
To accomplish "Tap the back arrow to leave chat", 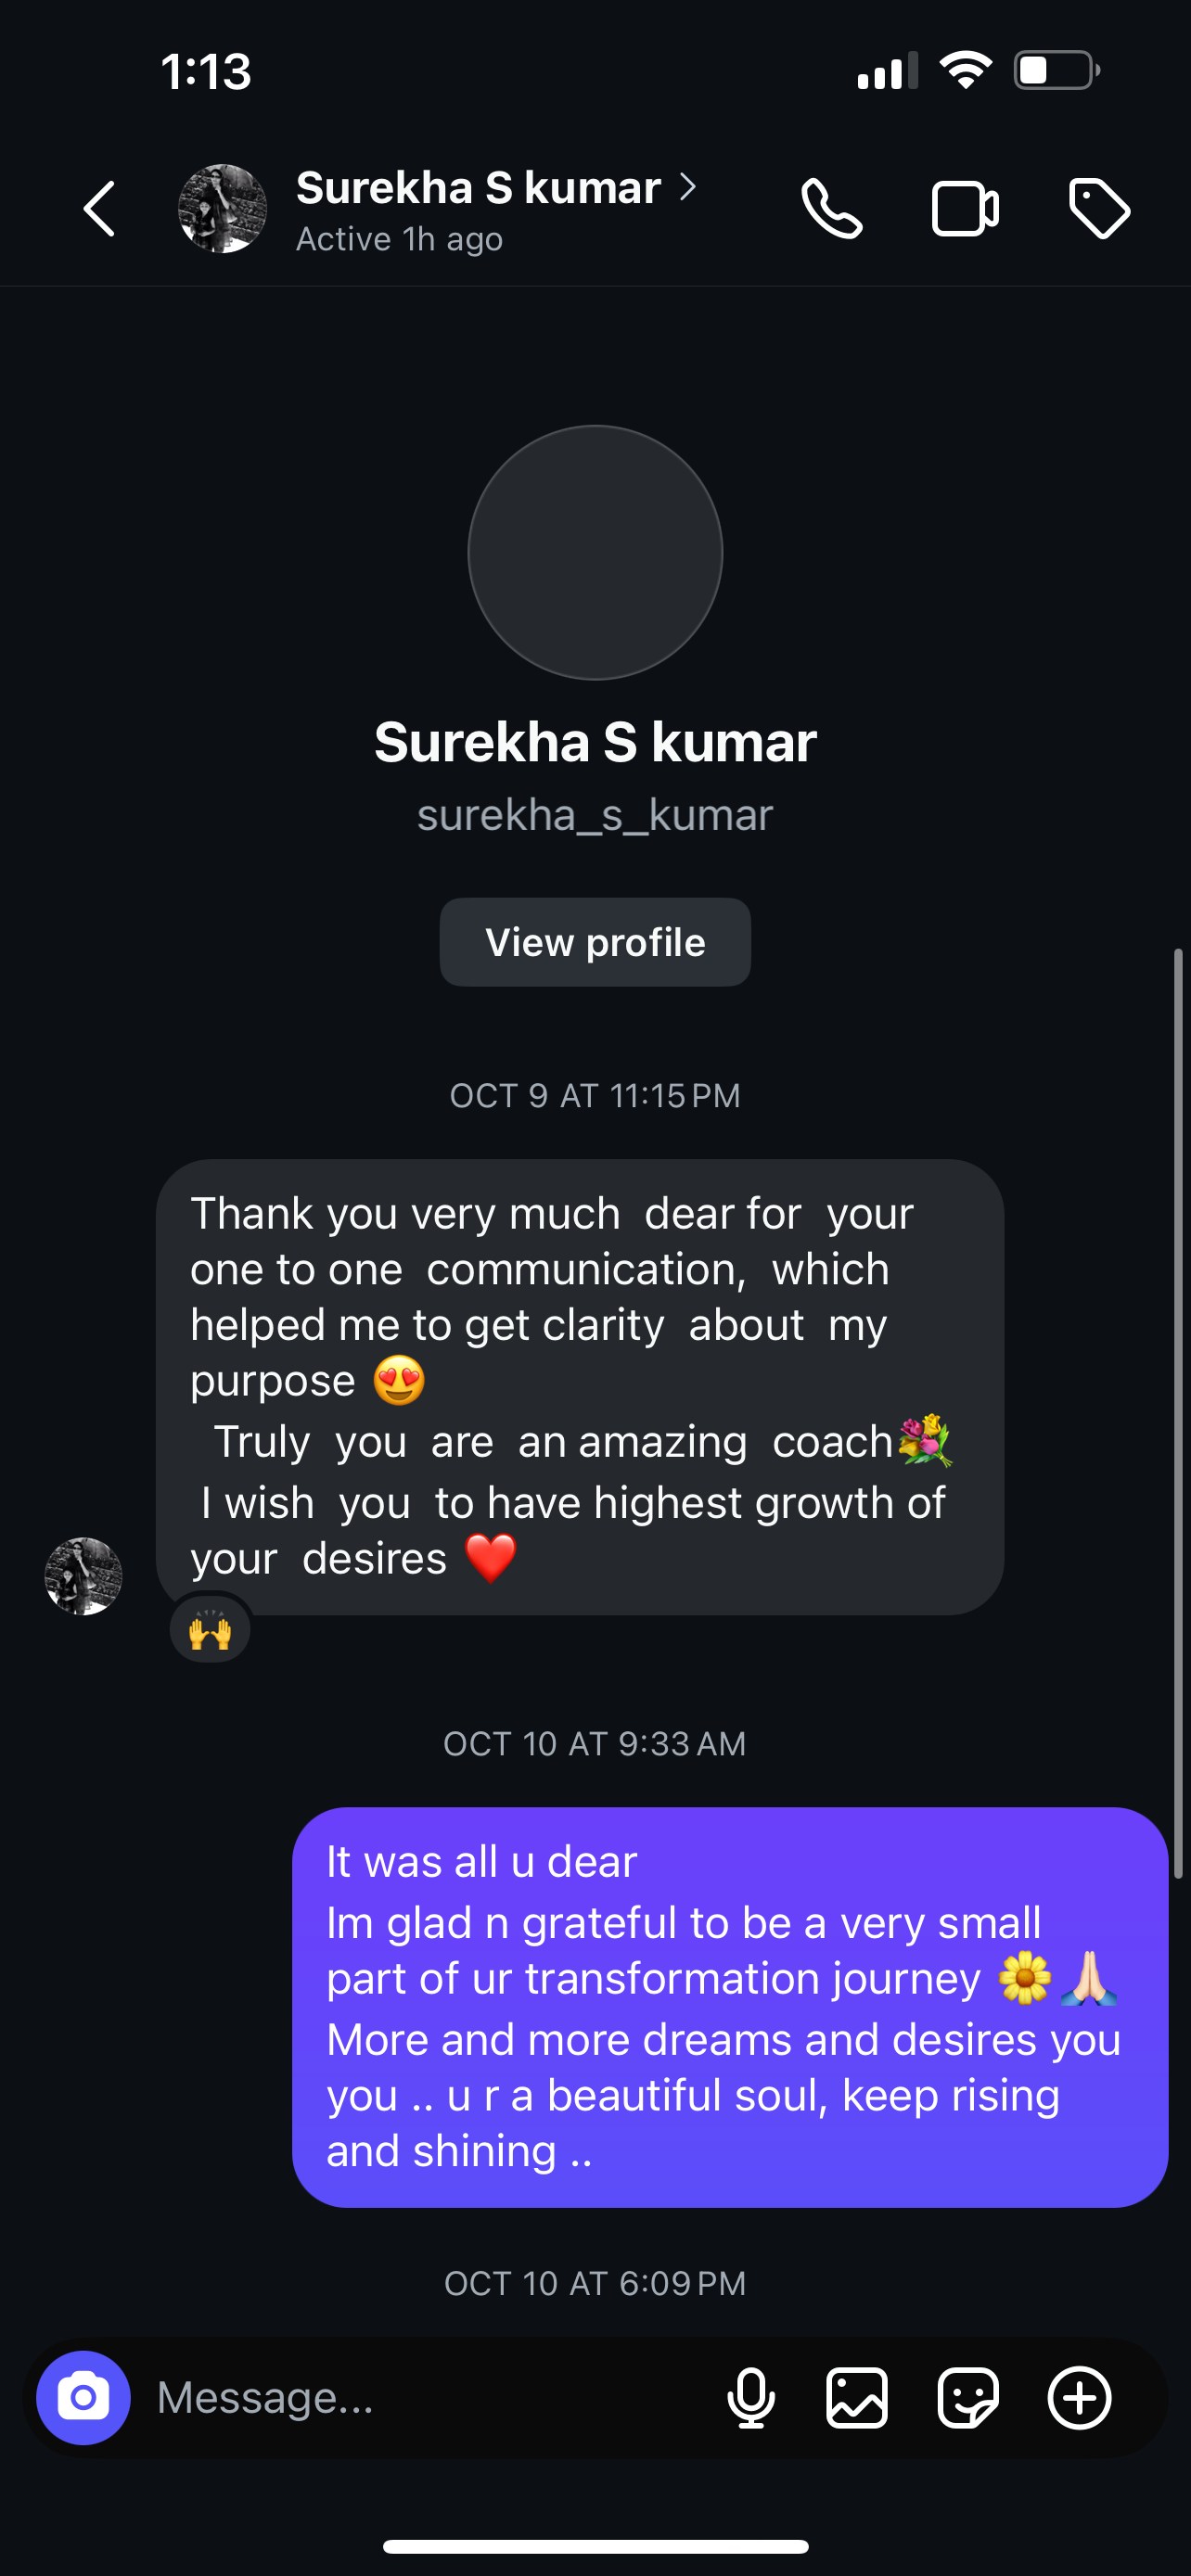I will pos(99,209).
